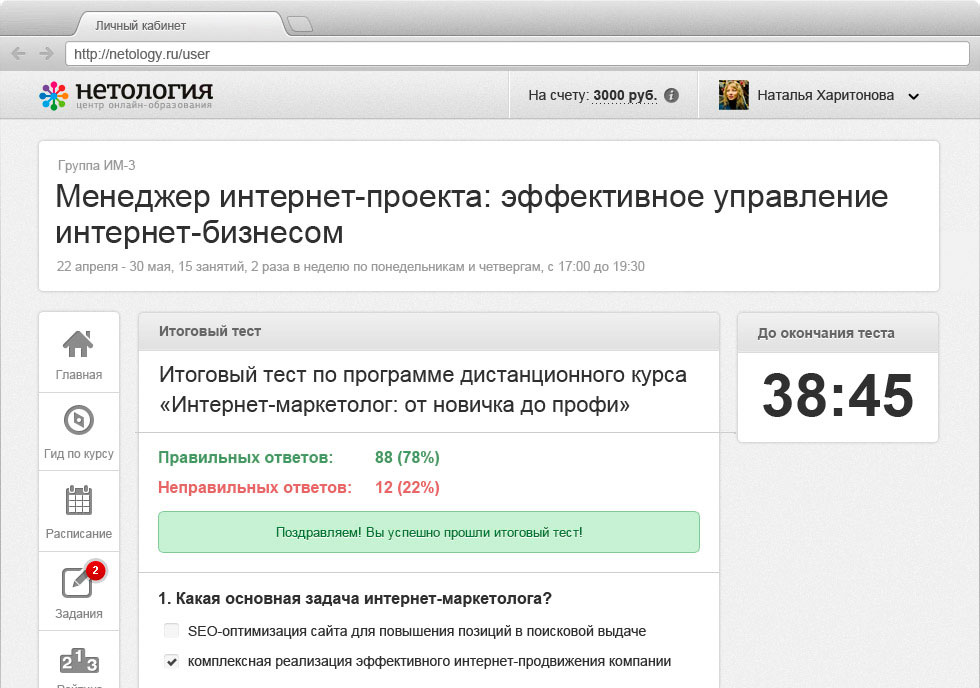Open the ratings podium icon in sidebar
980x688 pixels.
click(78, 662)
